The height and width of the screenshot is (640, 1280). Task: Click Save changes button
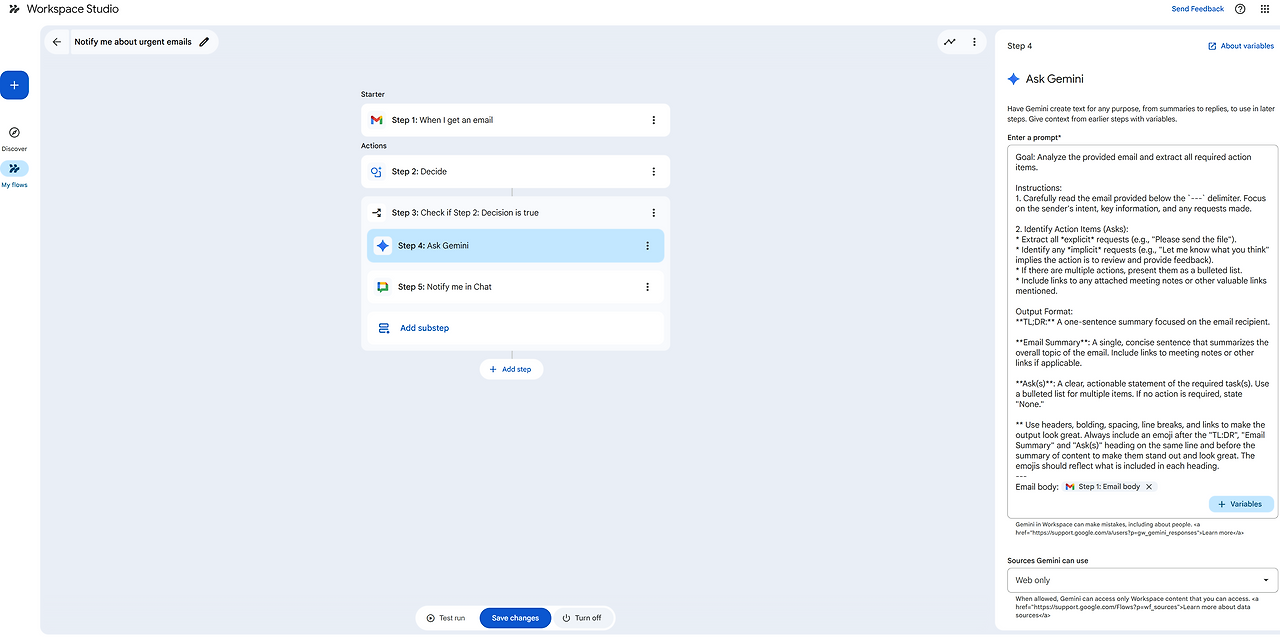coord(516,618)
